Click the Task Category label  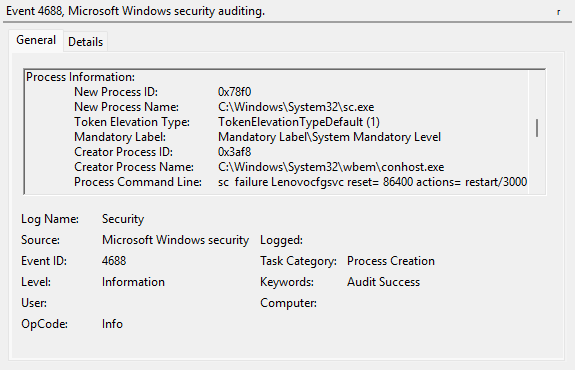tap(298, 261)
